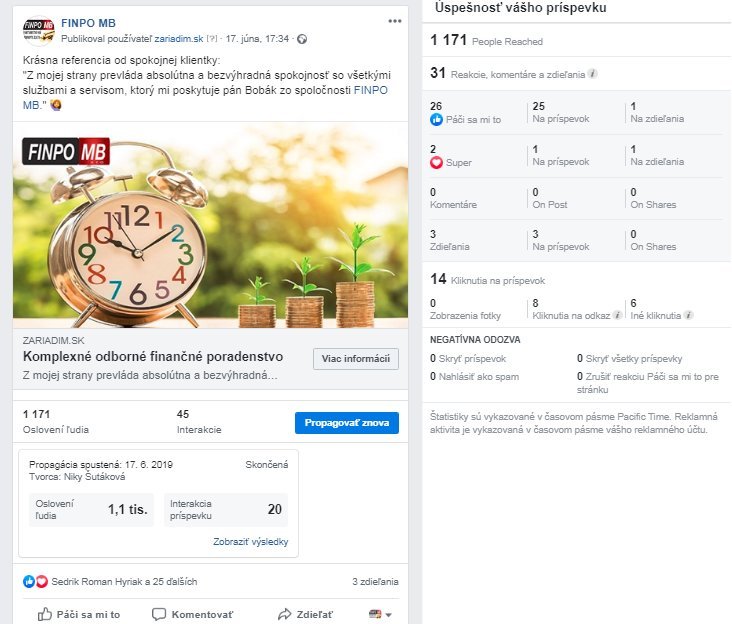Click the Zdieľať share arrow button
This screenshot has height=624, width=732.
point(306,614)
